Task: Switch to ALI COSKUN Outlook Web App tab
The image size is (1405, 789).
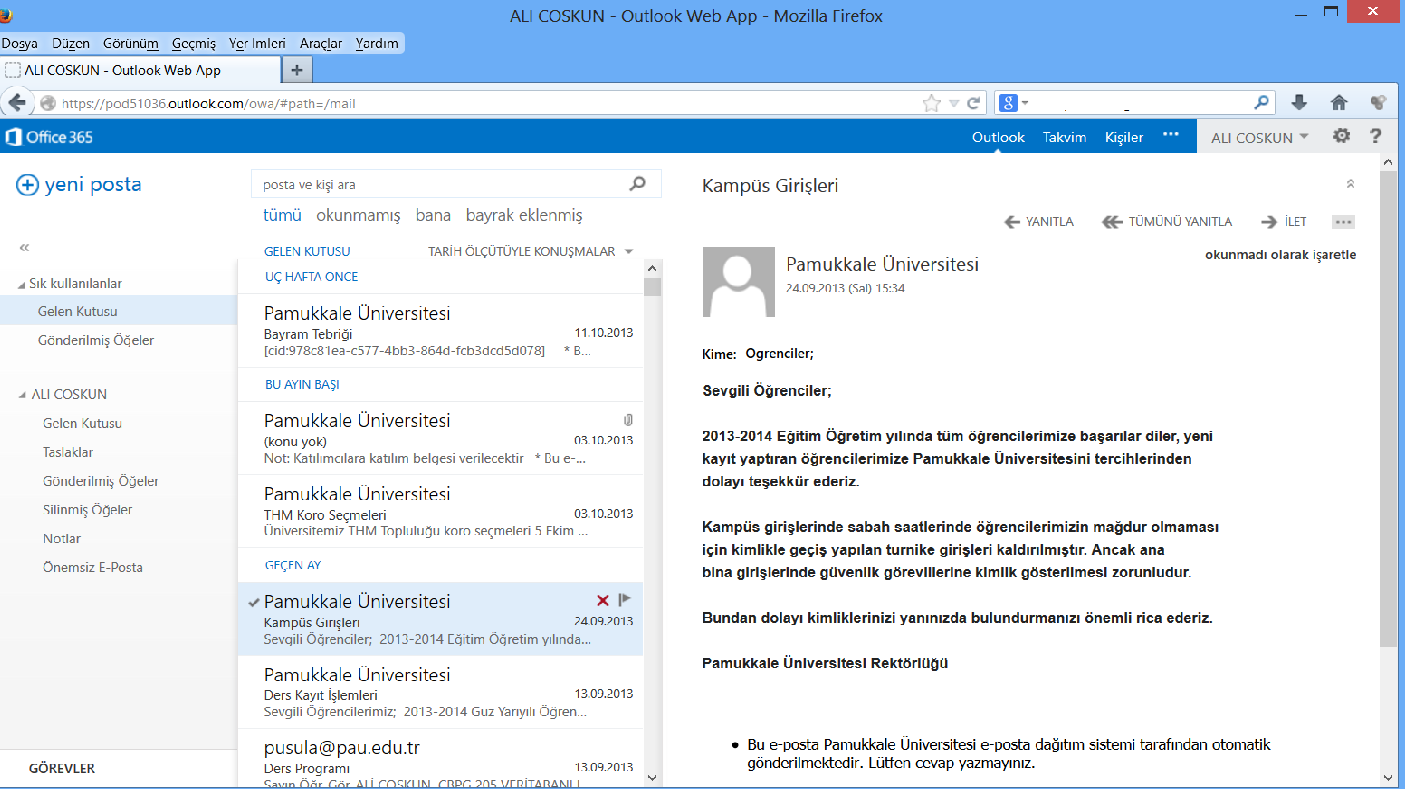Action: 141,70
